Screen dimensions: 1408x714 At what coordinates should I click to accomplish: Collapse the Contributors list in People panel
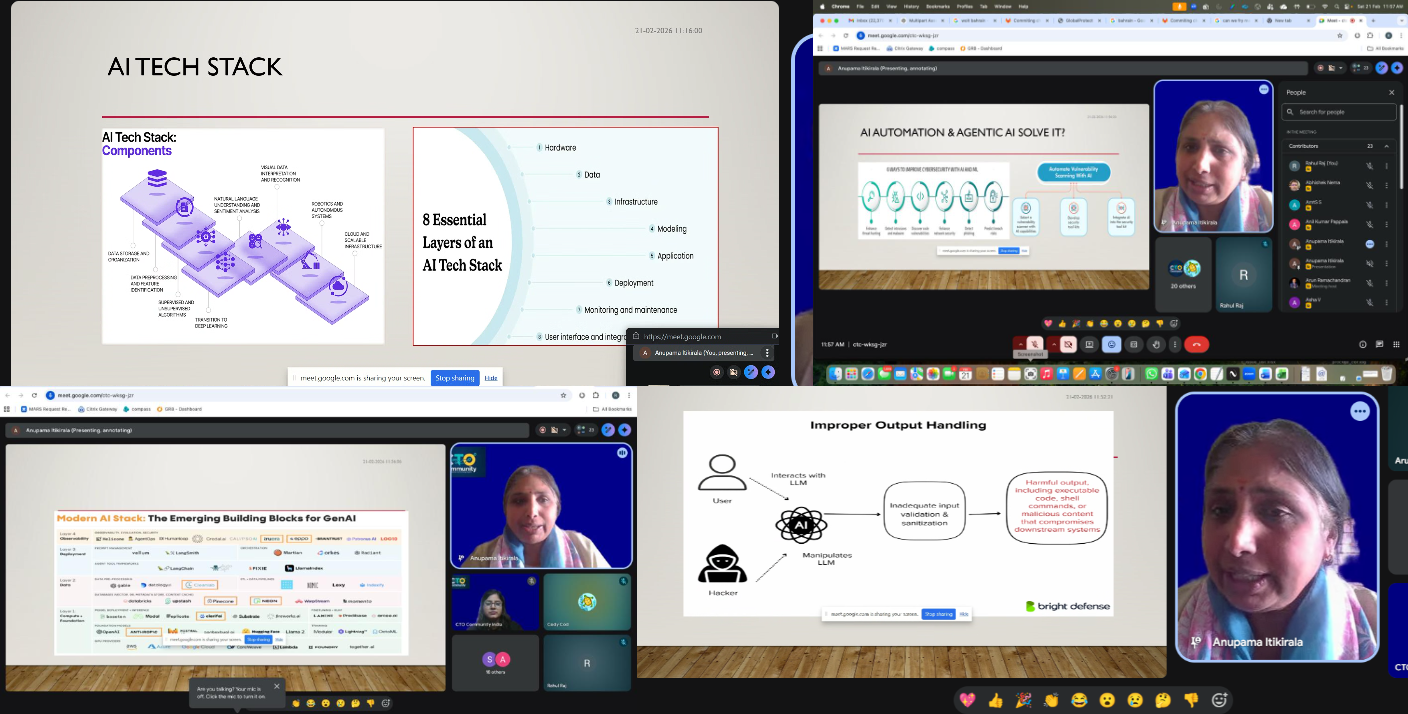tap(1386, 146)
